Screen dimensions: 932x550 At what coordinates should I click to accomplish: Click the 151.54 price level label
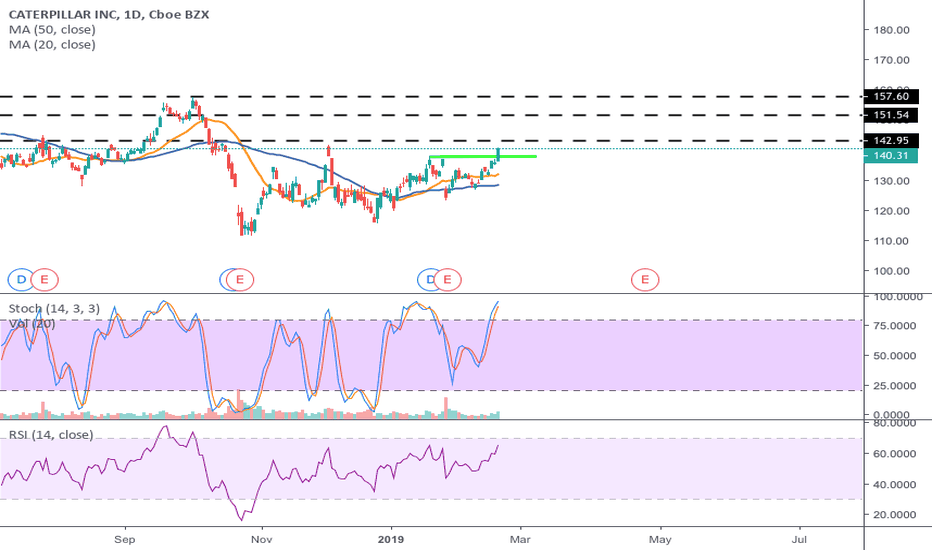(891, 115)
